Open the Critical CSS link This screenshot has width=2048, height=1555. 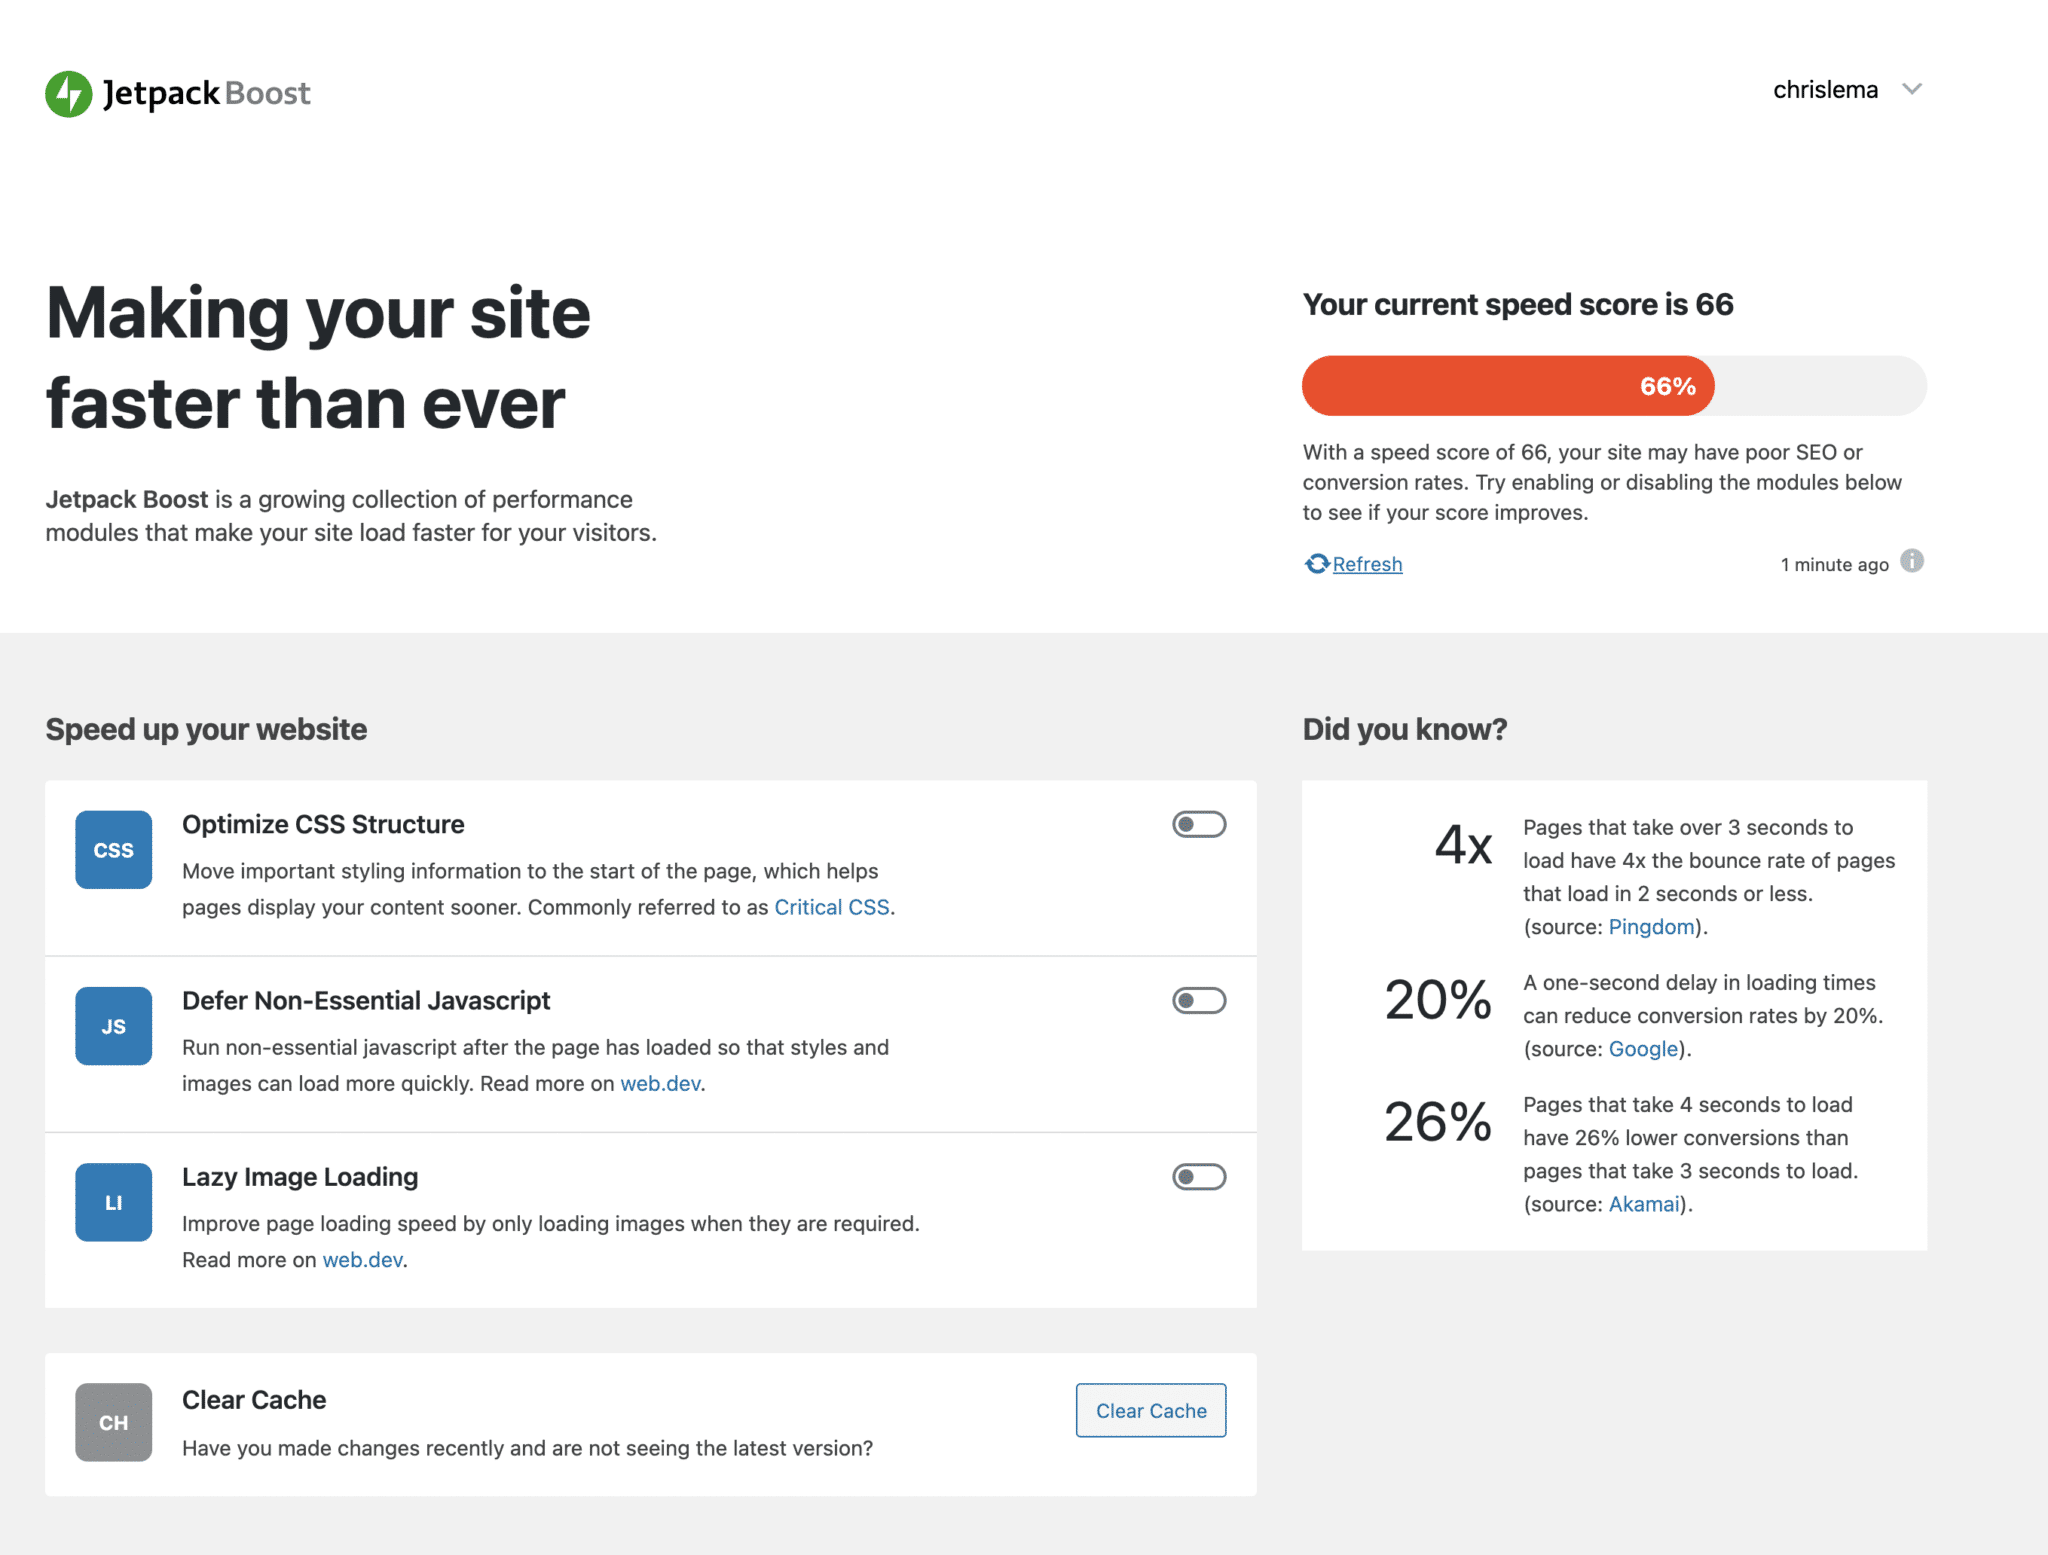point(831,907)
